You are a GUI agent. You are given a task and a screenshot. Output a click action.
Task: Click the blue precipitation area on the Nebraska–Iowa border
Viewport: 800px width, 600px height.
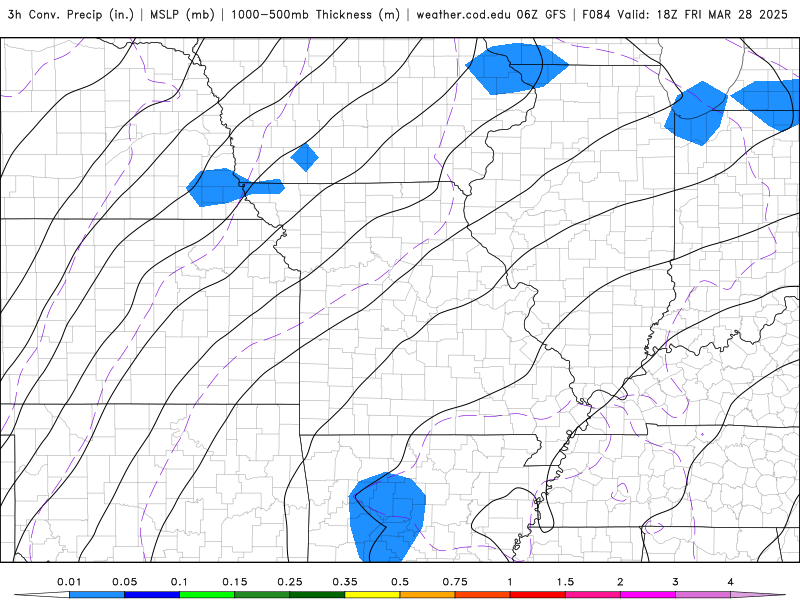click(x=235, y=187)
